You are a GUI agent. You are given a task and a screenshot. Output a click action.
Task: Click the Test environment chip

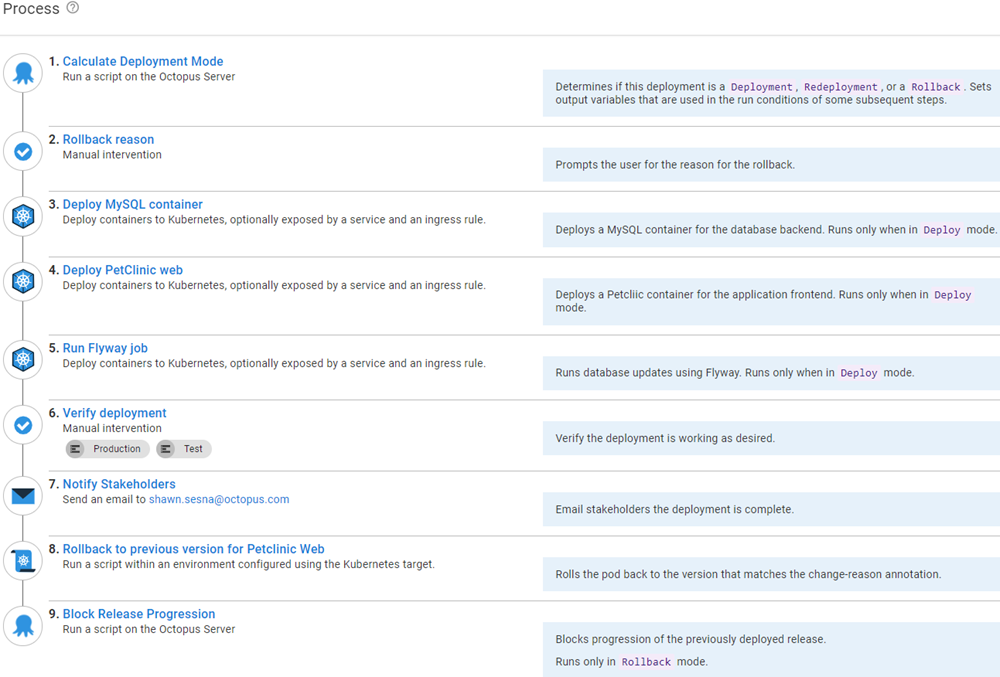tap(184, 449)
